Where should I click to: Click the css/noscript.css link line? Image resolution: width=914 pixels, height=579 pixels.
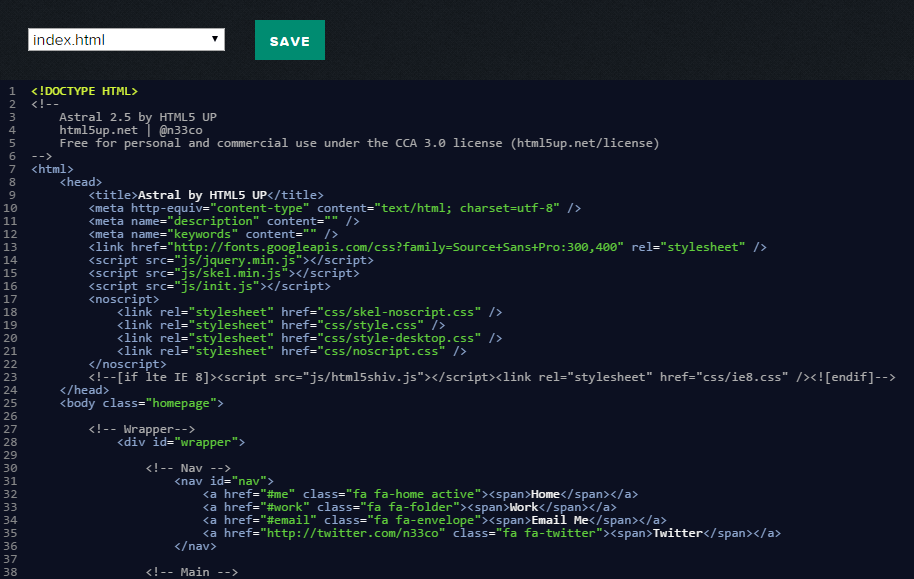291,351
